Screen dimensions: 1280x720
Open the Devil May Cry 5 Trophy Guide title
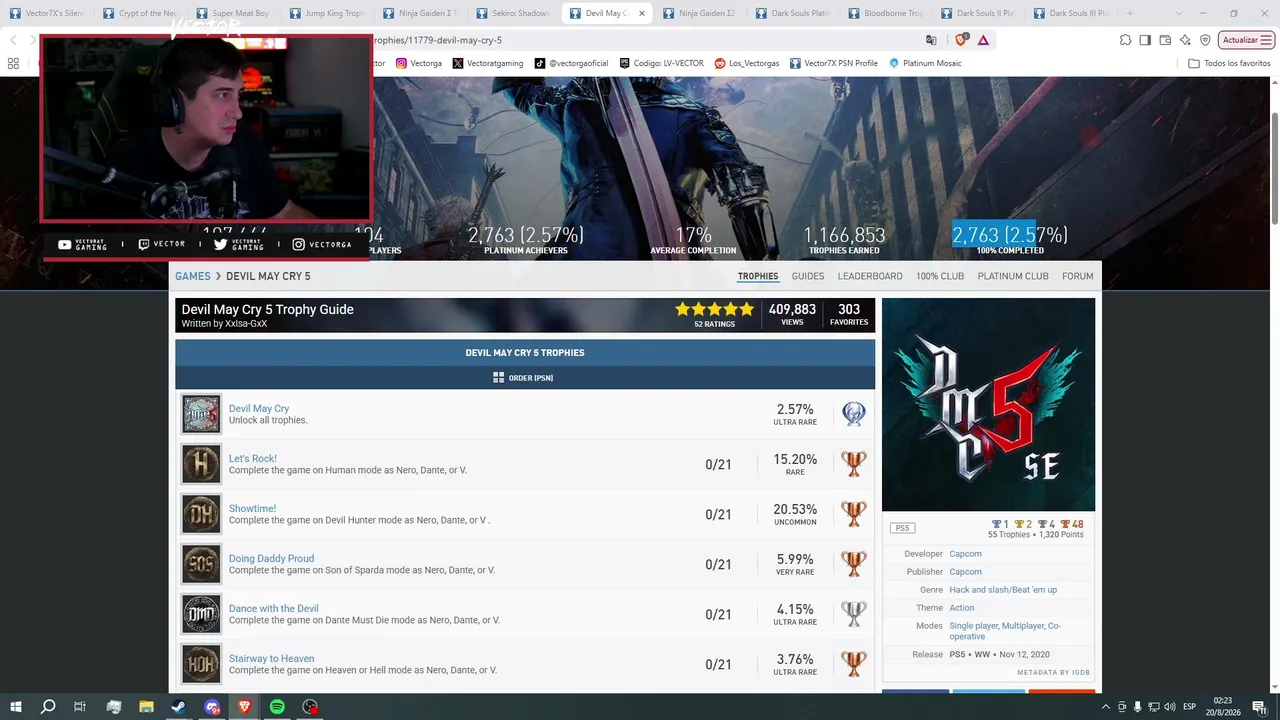click(268, 309)
